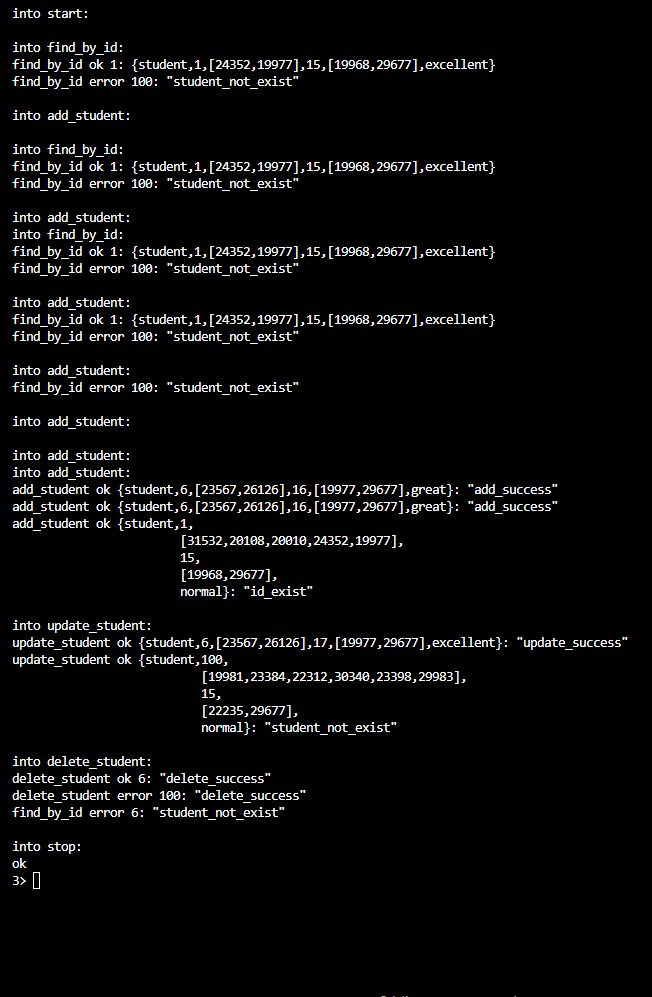Click the "delete_student ok 6" output line
Viewport: 652px width, 997px height.
[142, 778]
